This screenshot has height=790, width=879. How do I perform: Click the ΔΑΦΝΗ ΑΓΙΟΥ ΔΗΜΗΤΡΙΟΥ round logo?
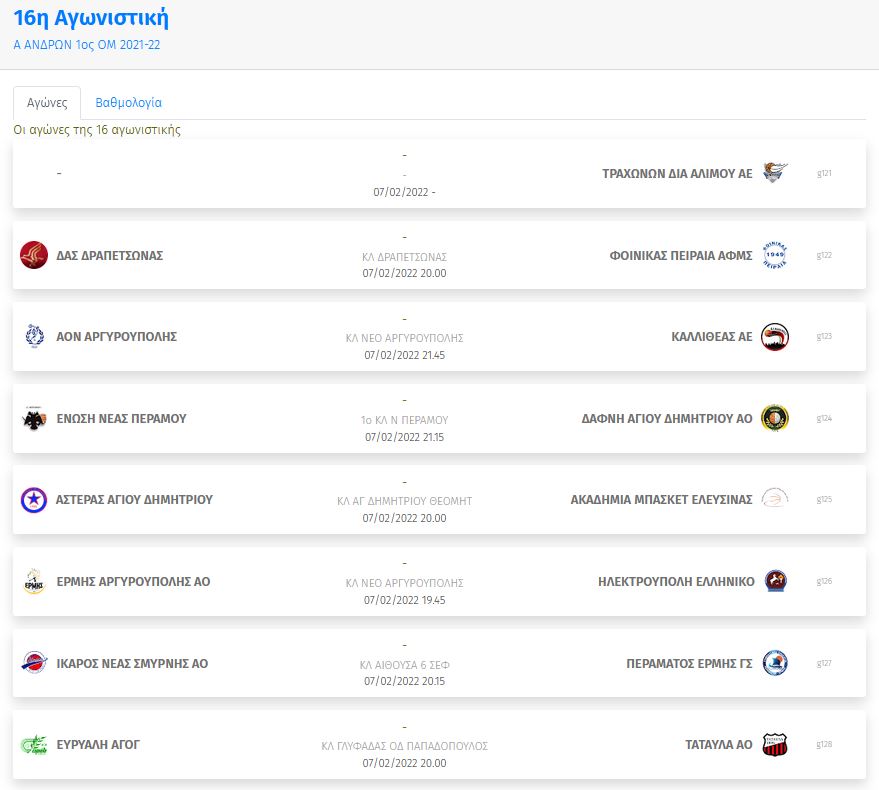click(x=774, y=418)
